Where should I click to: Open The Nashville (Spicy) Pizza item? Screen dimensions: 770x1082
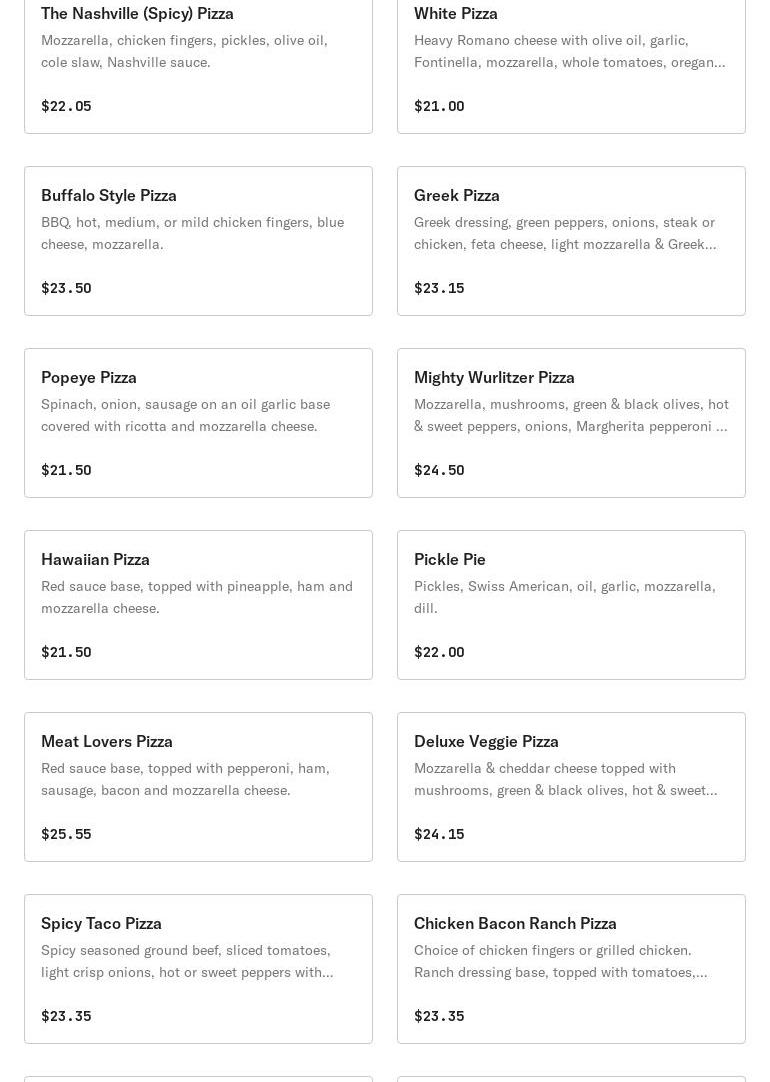tap(137, 14)
